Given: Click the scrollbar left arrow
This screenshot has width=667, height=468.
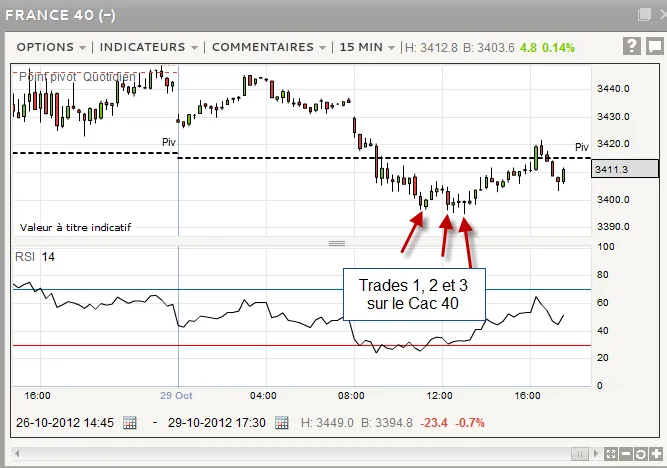Looking at the screenshot, I should point(17,454).
